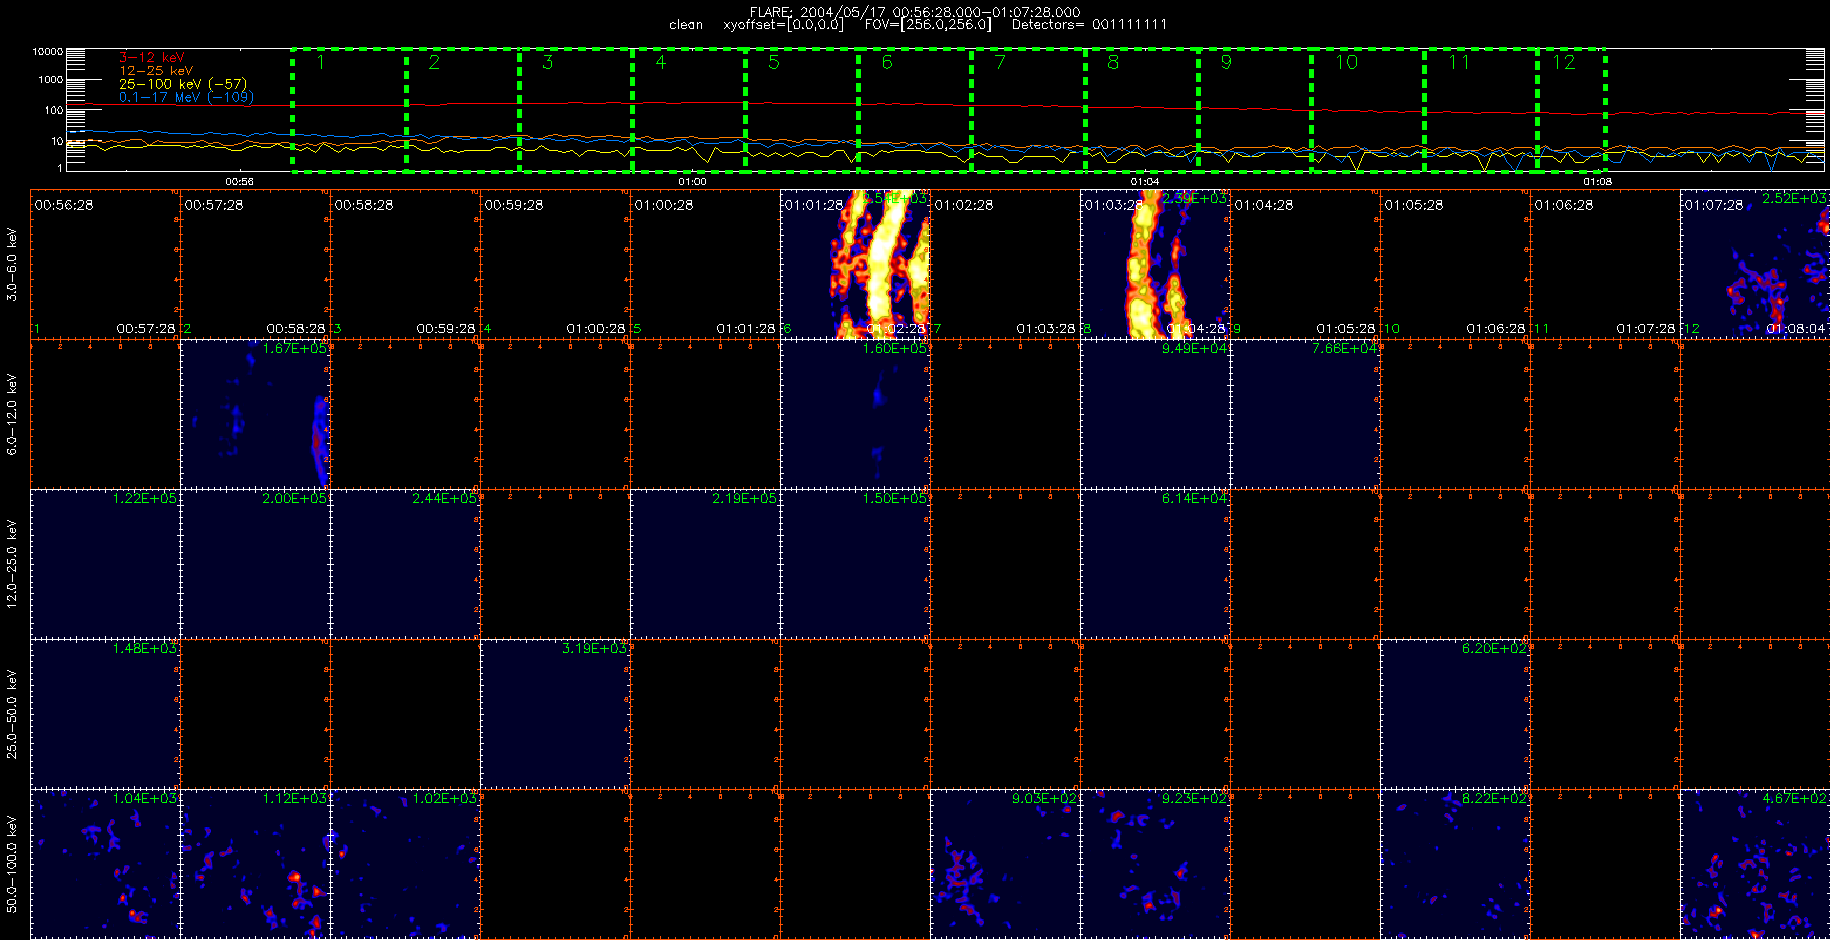Click the 1.50E+05 peak value label
Viewport: 1830px width, 940px height.
(894, 498)
